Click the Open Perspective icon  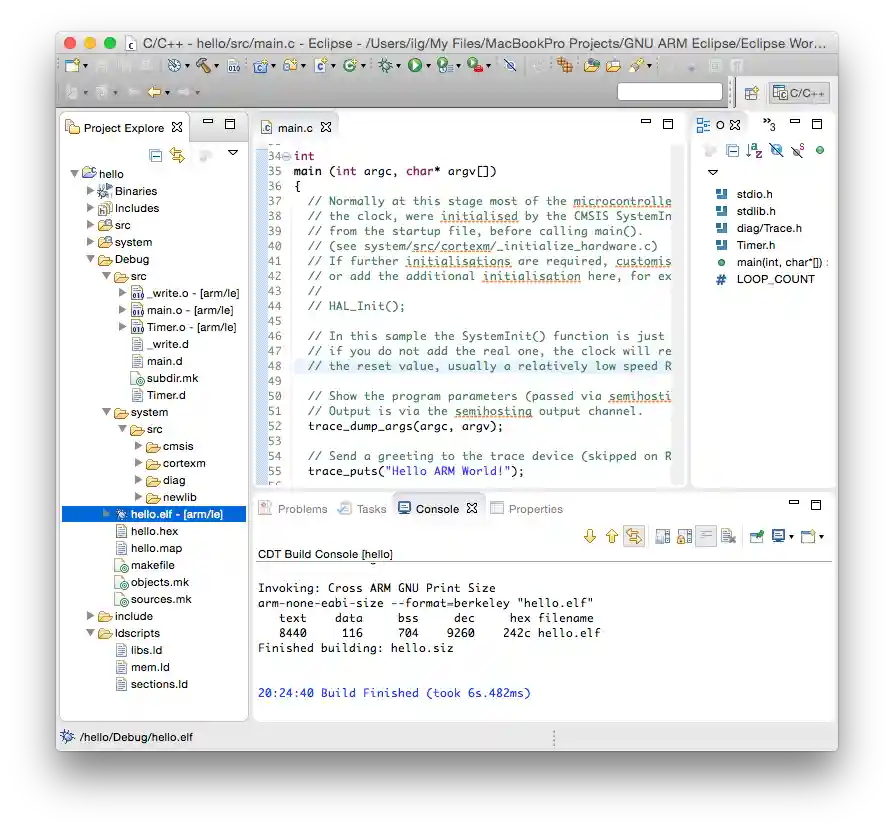[751, 94]
